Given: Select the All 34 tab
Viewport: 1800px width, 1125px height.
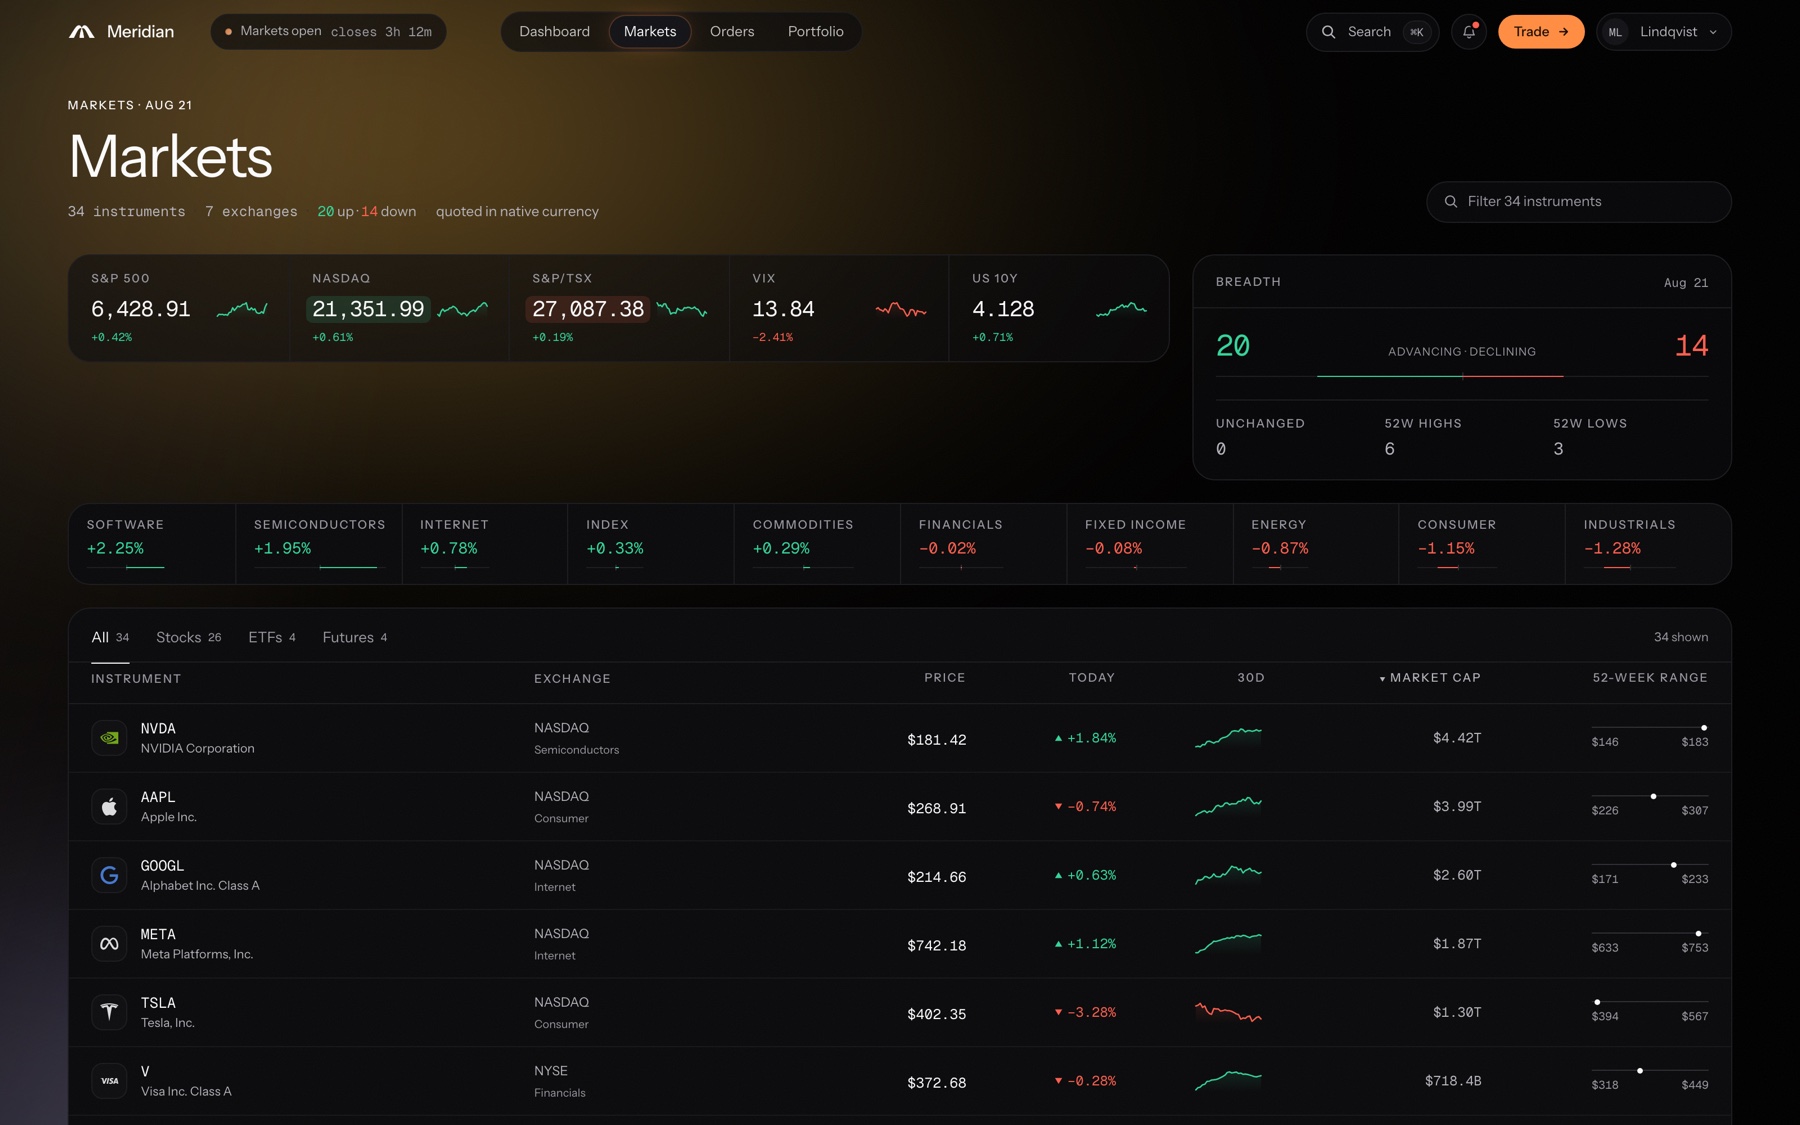Looking at the screenshot, I should point(110,637).
